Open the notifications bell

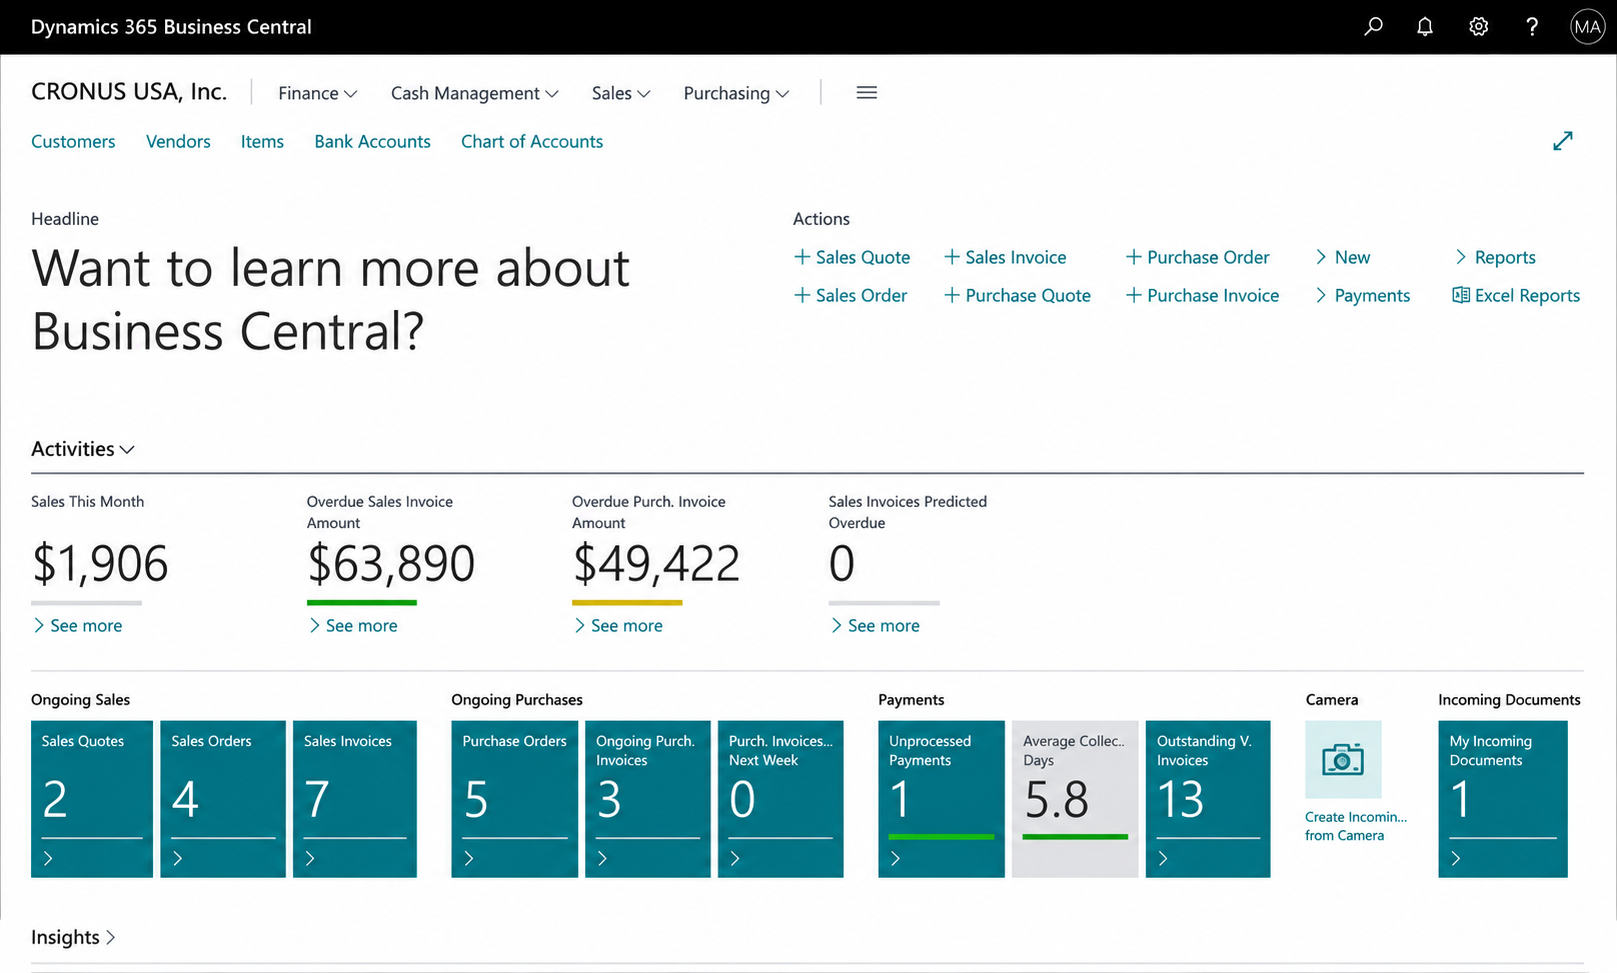[x=1425, y=27]
